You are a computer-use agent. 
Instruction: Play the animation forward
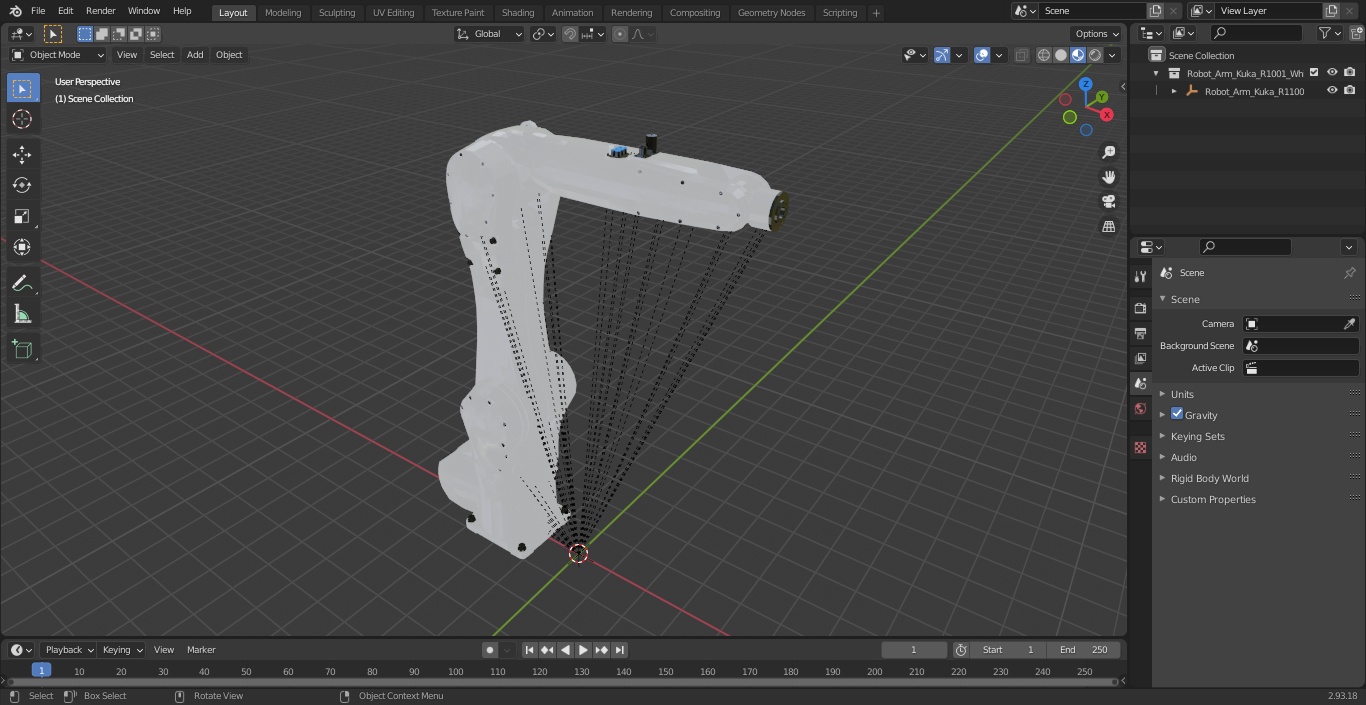[584, 650]
